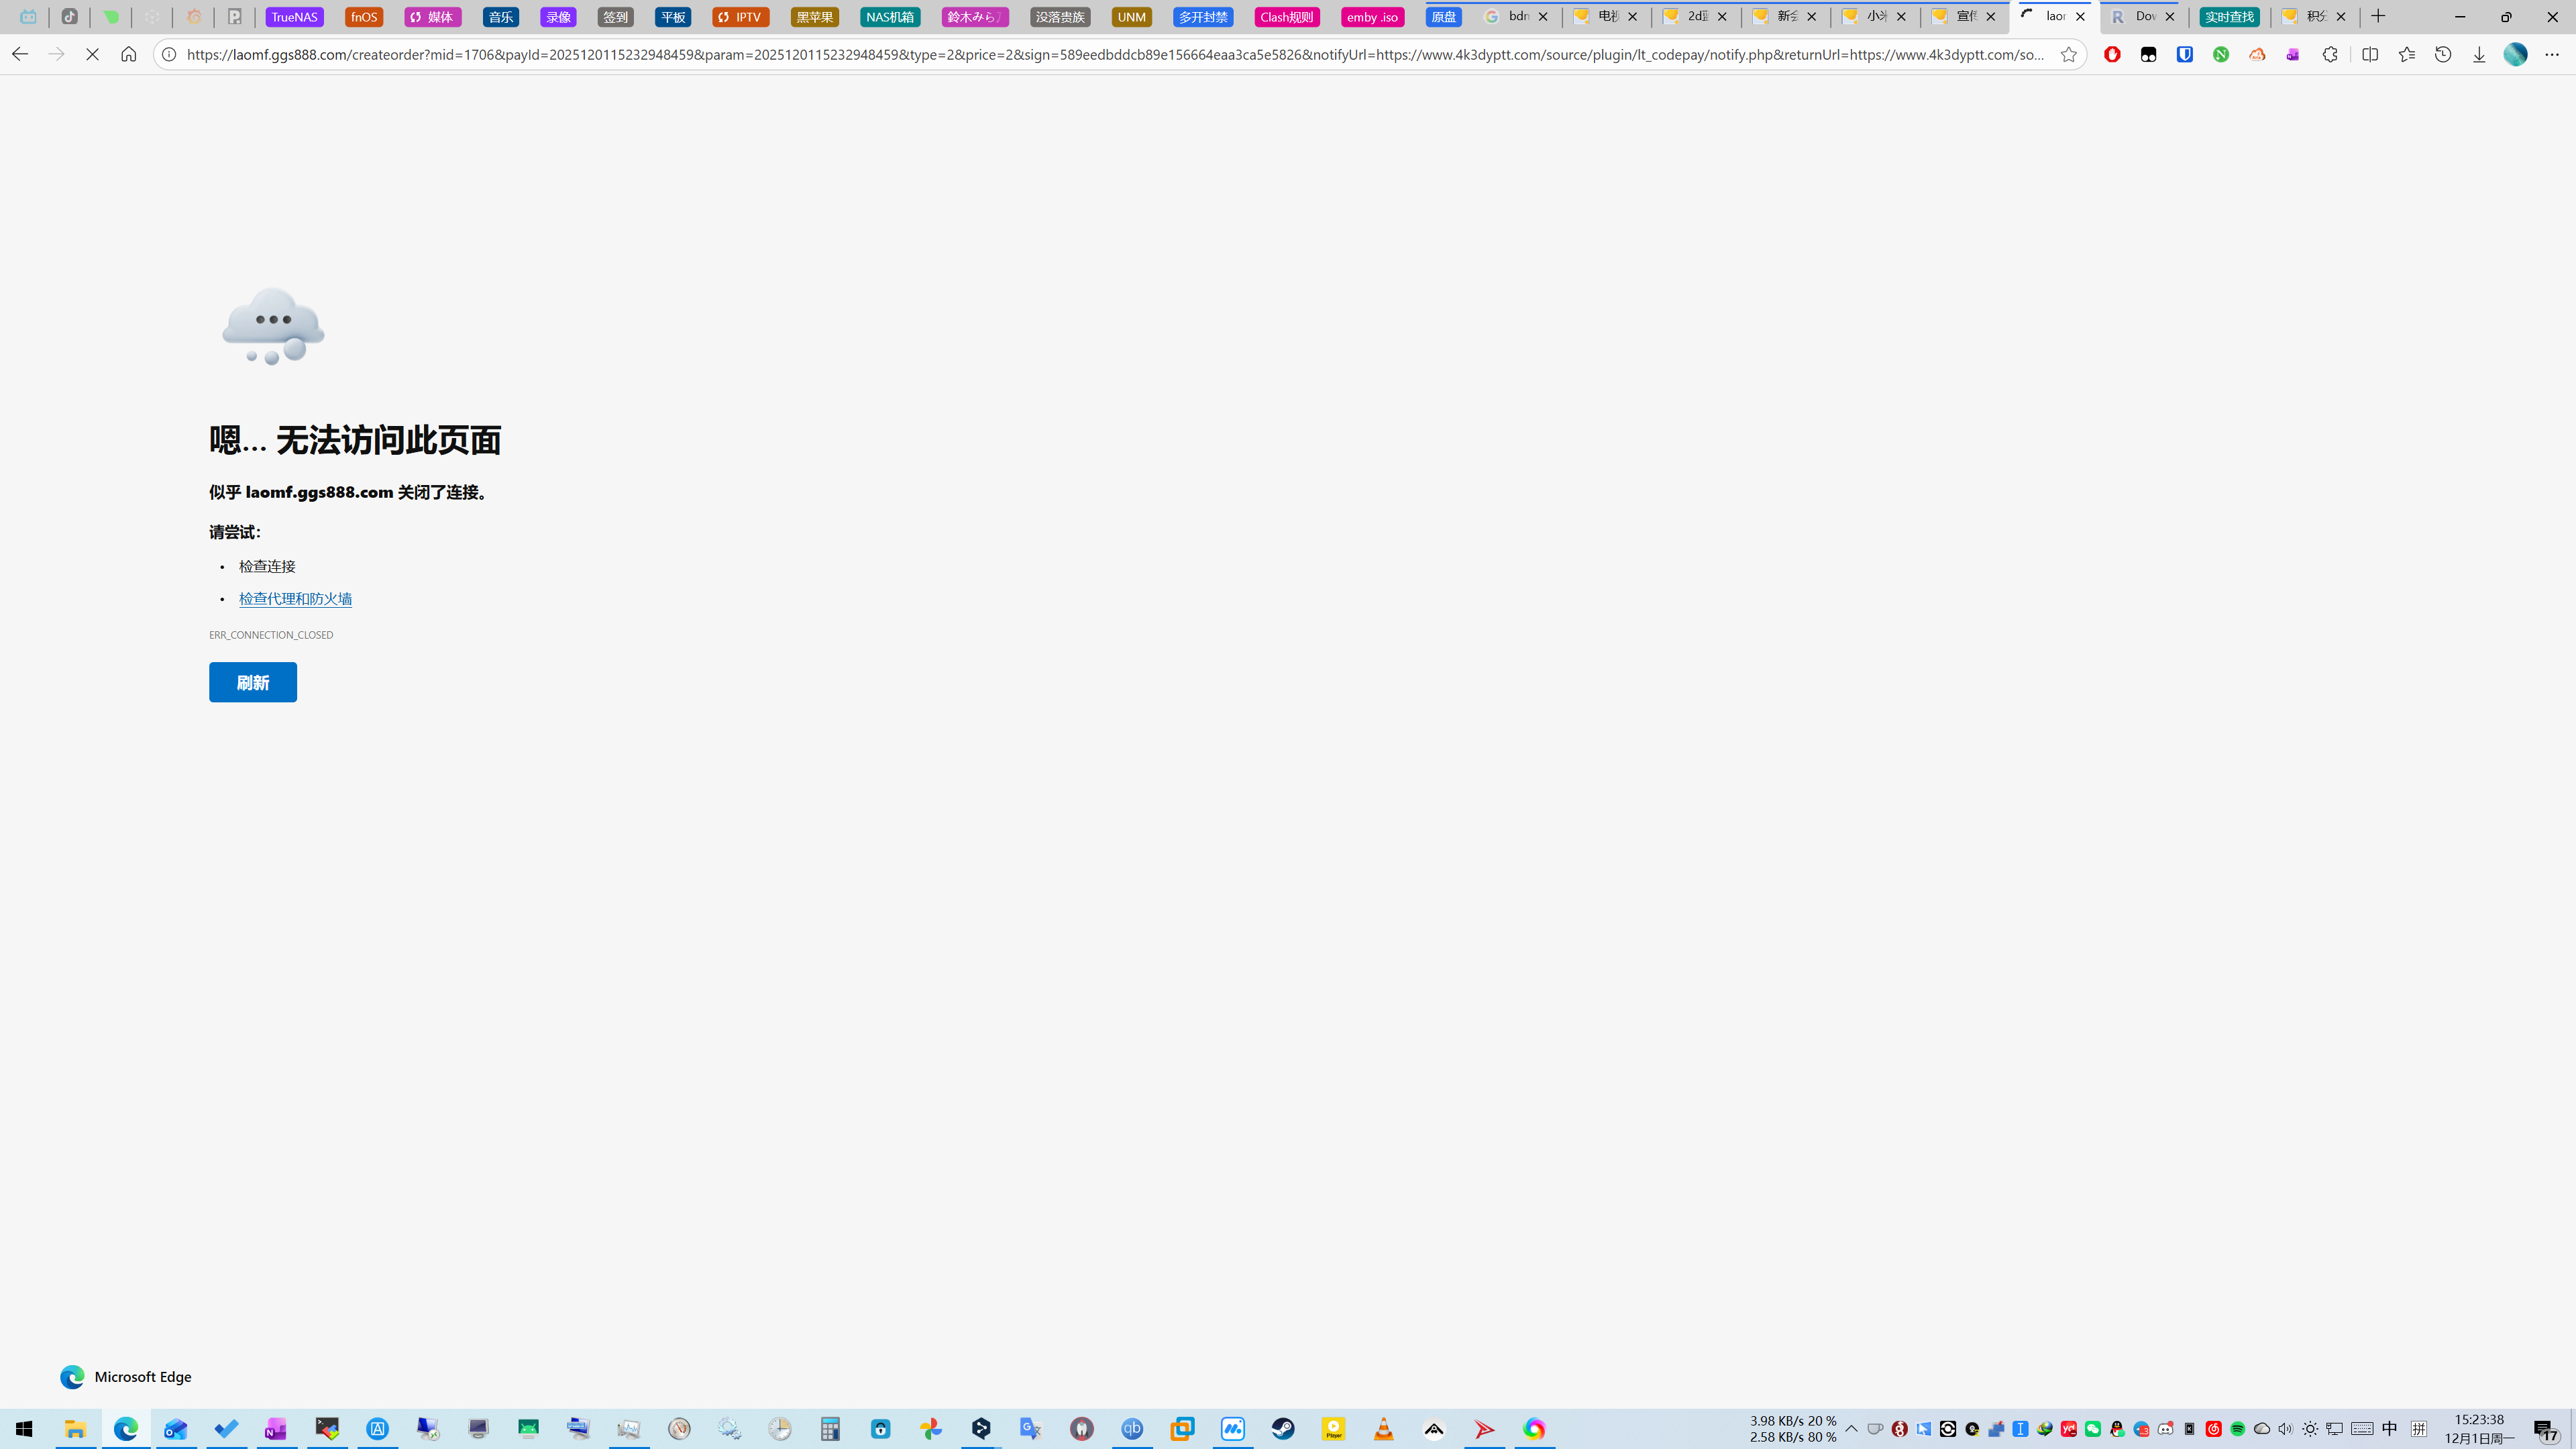
Task: Show browsing history panel
Action: click(x=2443, y=55)
